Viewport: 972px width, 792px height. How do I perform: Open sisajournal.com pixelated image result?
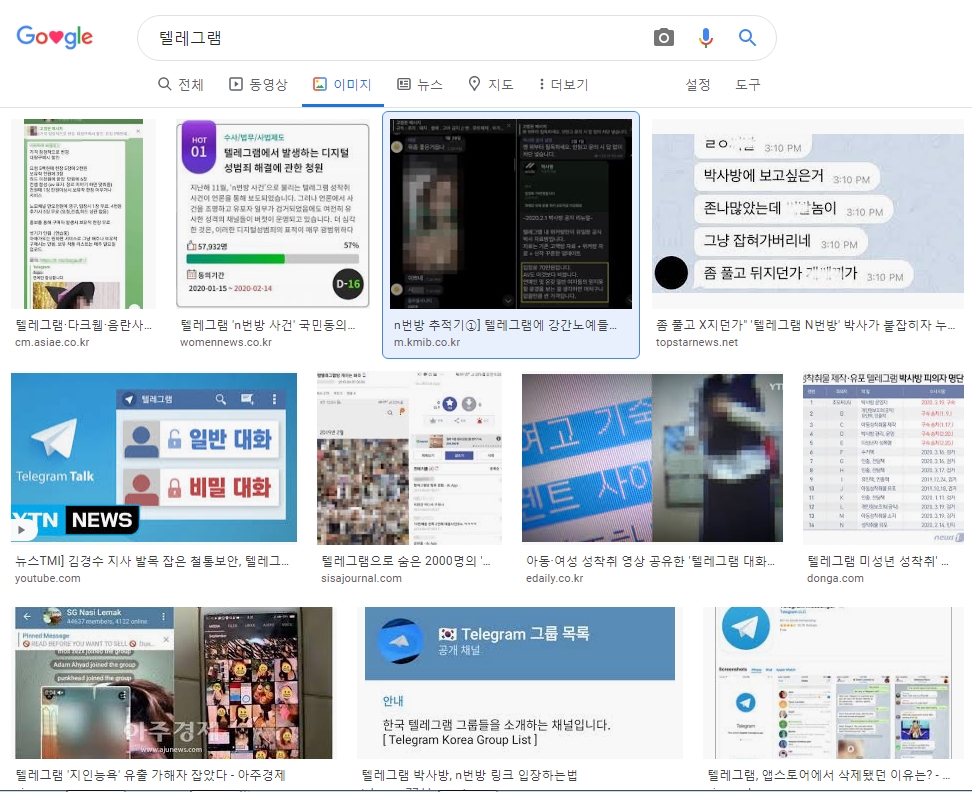click(409, 457)
